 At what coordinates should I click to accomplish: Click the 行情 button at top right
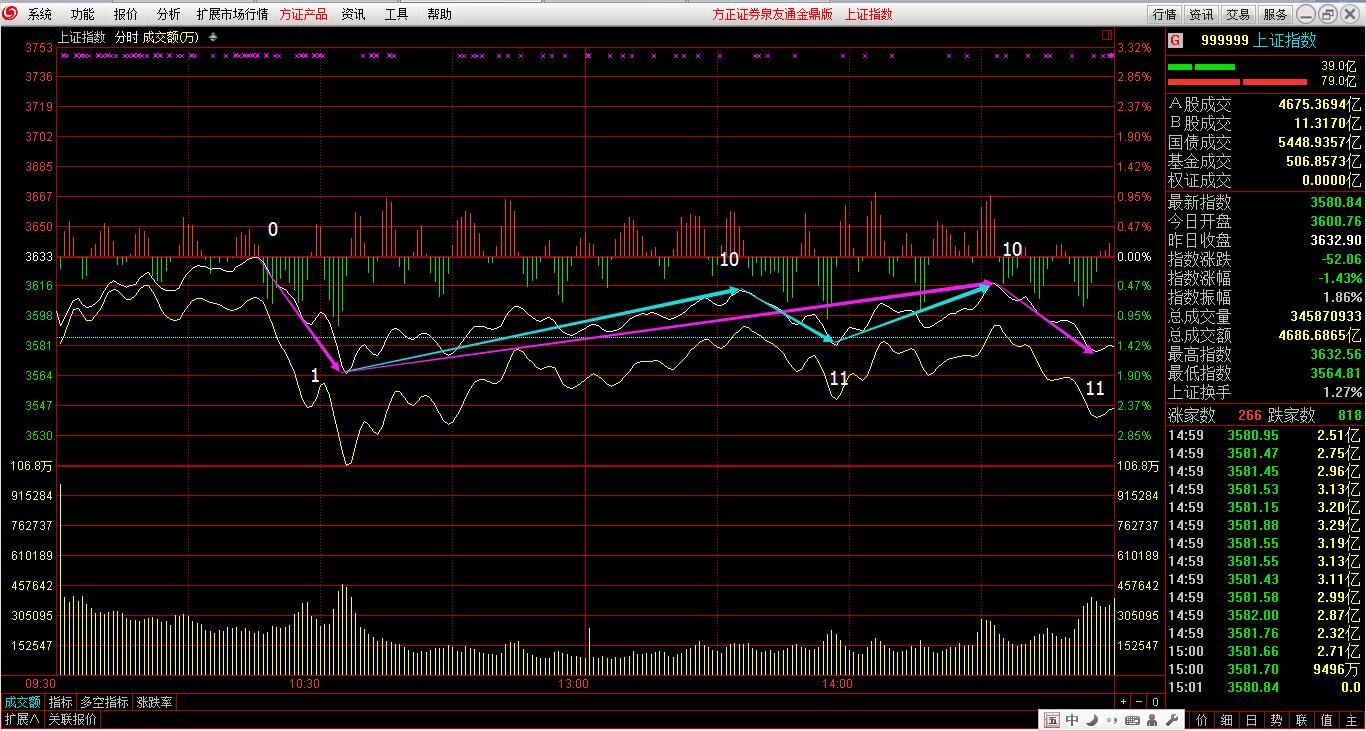tap(1164, 14)
